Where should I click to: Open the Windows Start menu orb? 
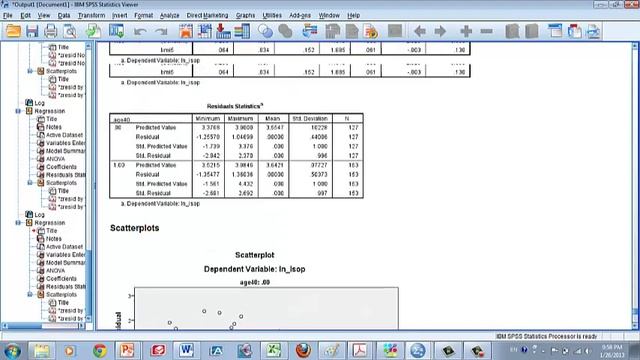[12, 351]
